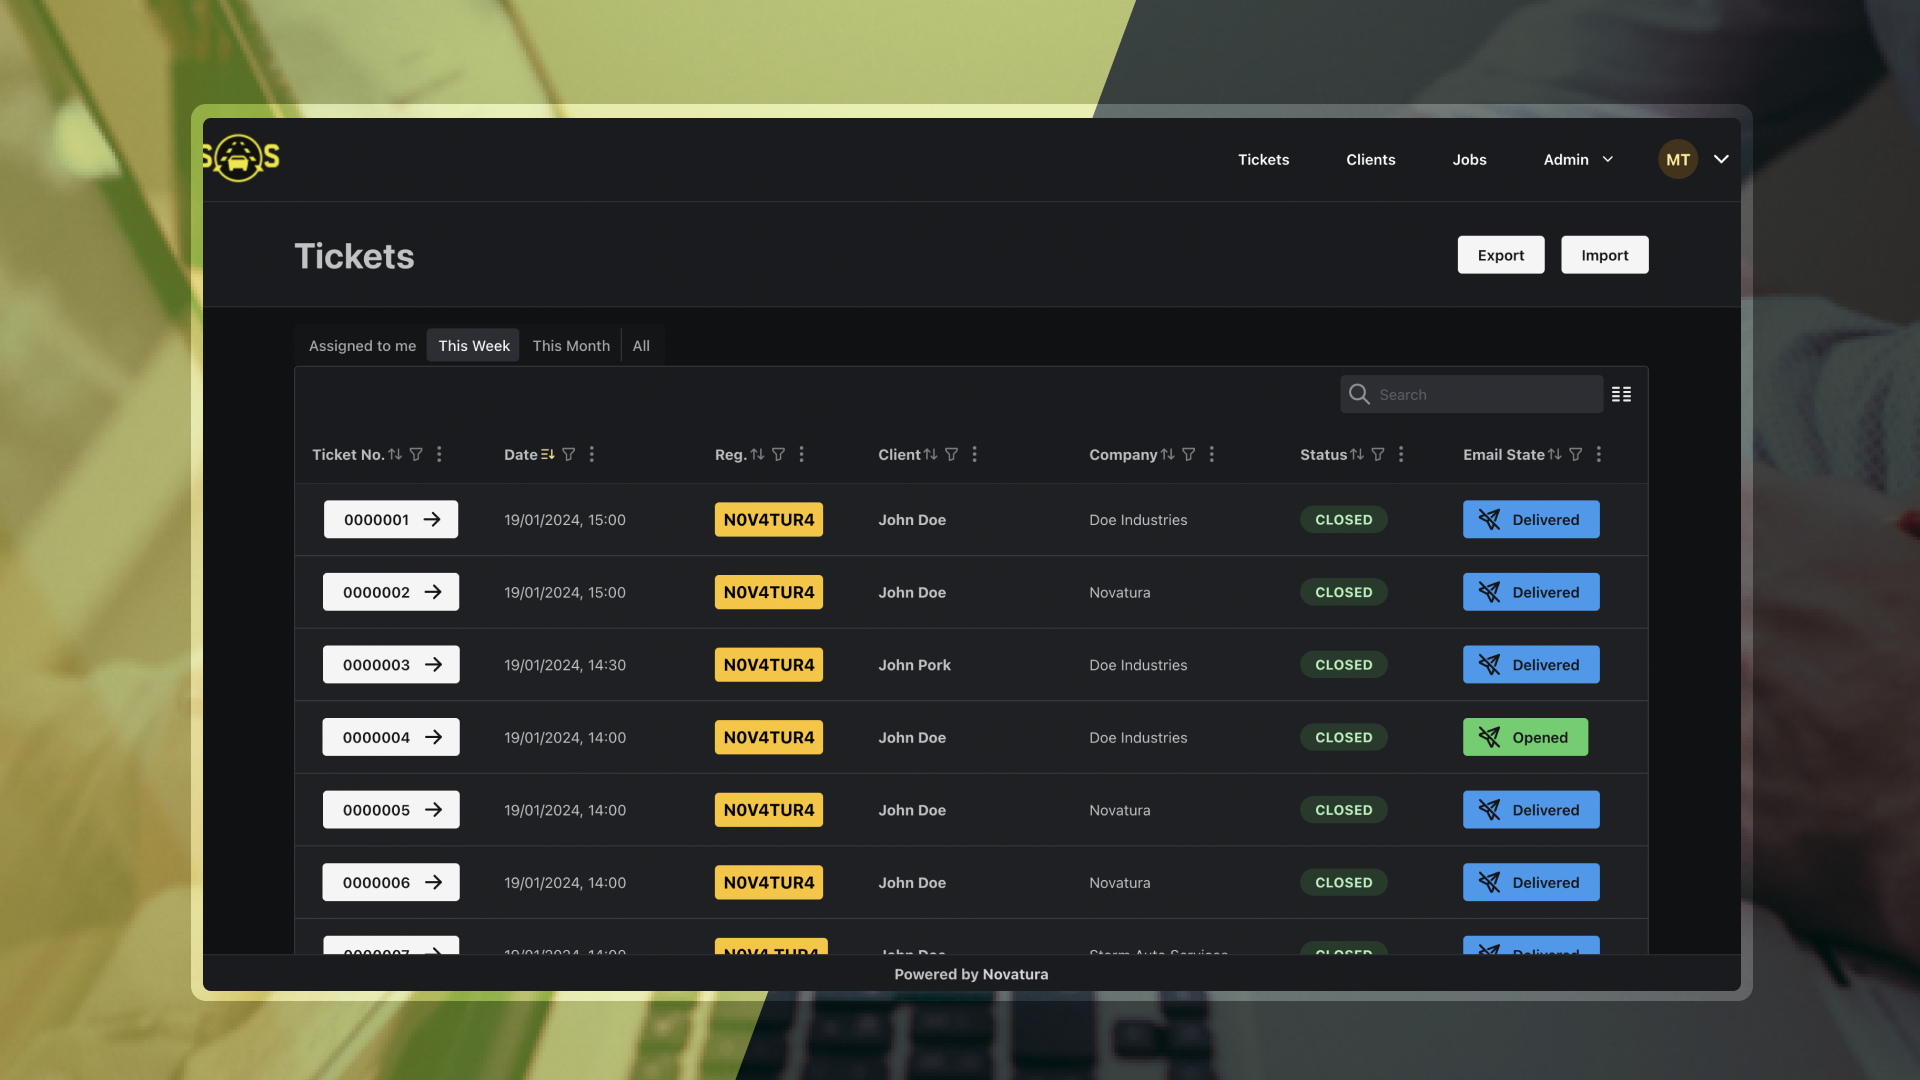Open the filter icon for the Status column
1920x1080 pixels.
pos(1379,454)
